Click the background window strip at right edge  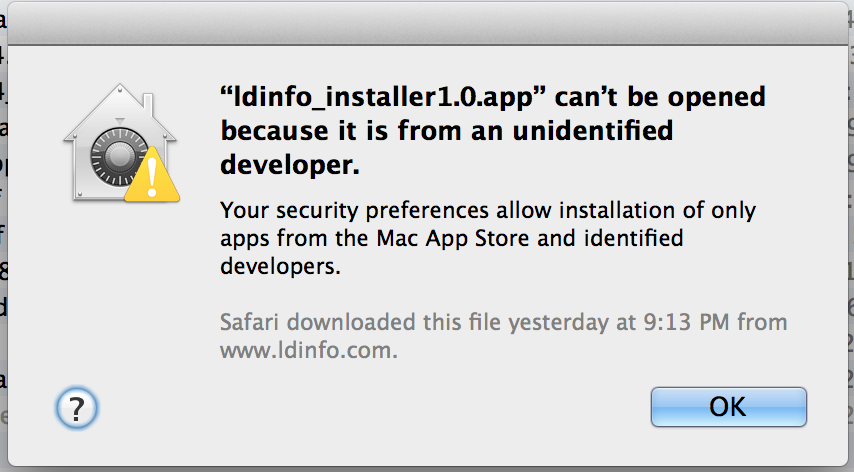851,236
